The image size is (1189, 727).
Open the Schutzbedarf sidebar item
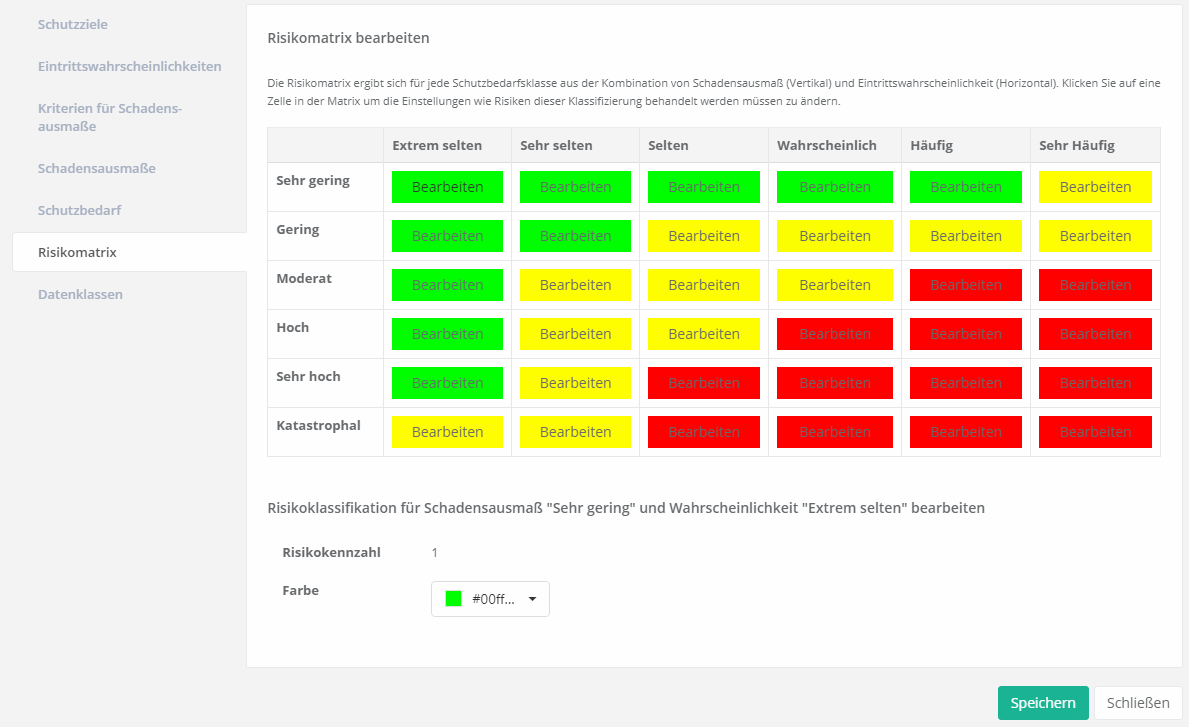tap(79, 210)
